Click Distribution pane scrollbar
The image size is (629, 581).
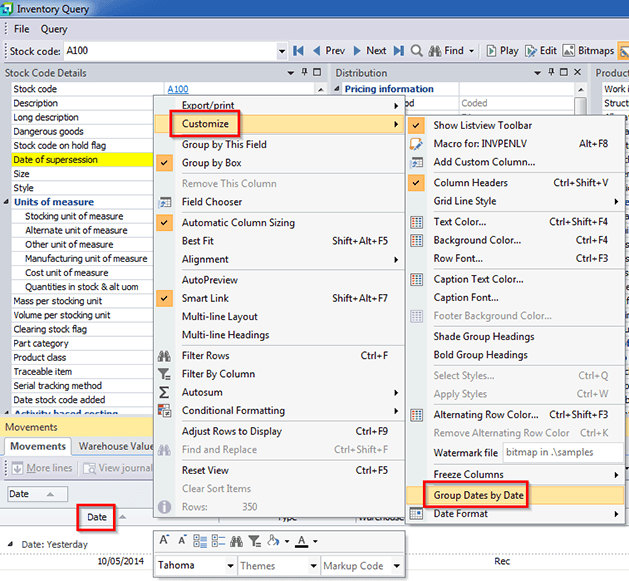point(580,105)
